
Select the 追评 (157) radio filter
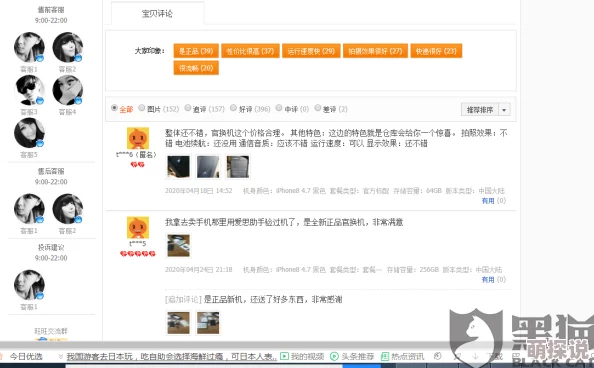tap(188, 108)
